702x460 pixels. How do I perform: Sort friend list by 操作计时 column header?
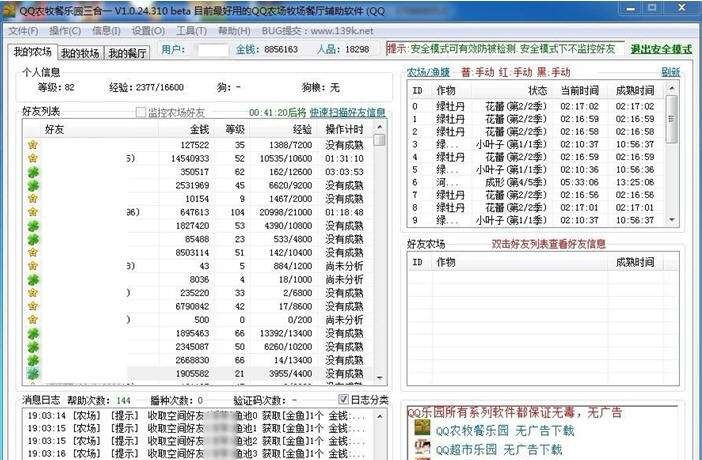coord(344,129)
